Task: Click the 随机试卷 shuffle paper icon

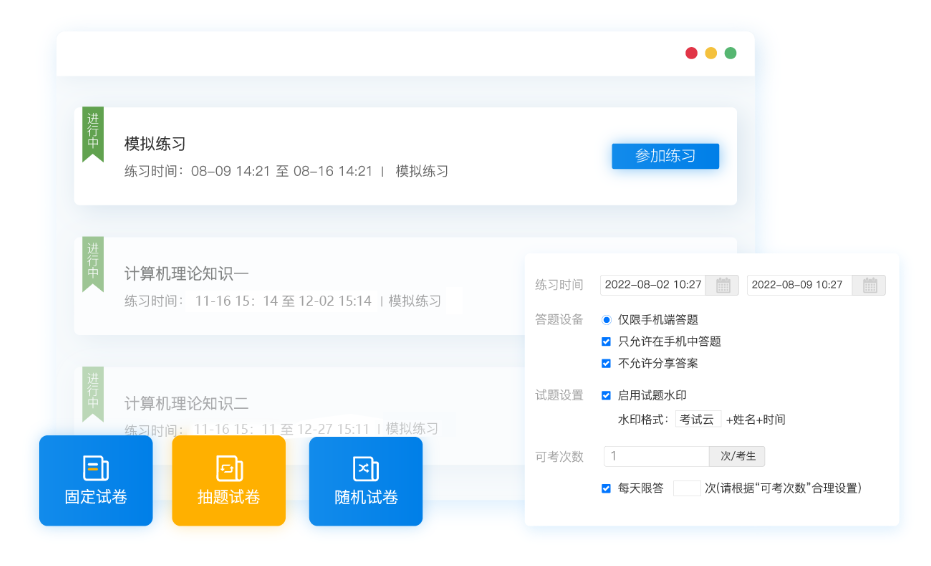Action: [x=366, y=468]
